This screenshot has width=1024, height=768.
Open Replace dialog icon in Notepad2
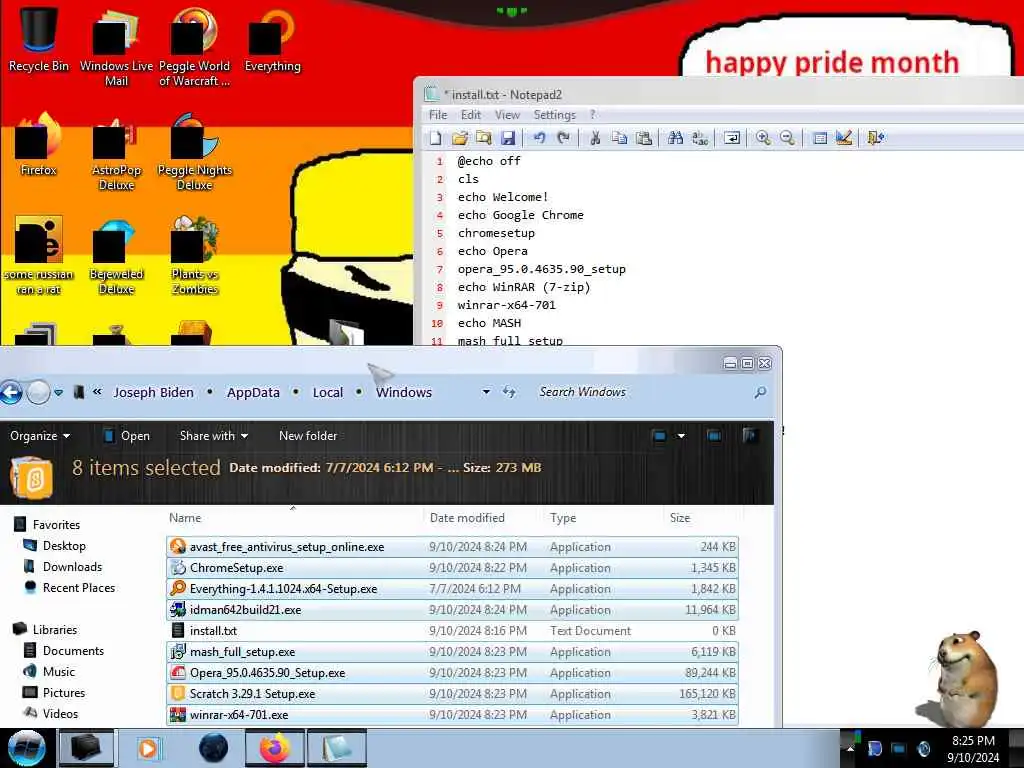pos(699,138)
